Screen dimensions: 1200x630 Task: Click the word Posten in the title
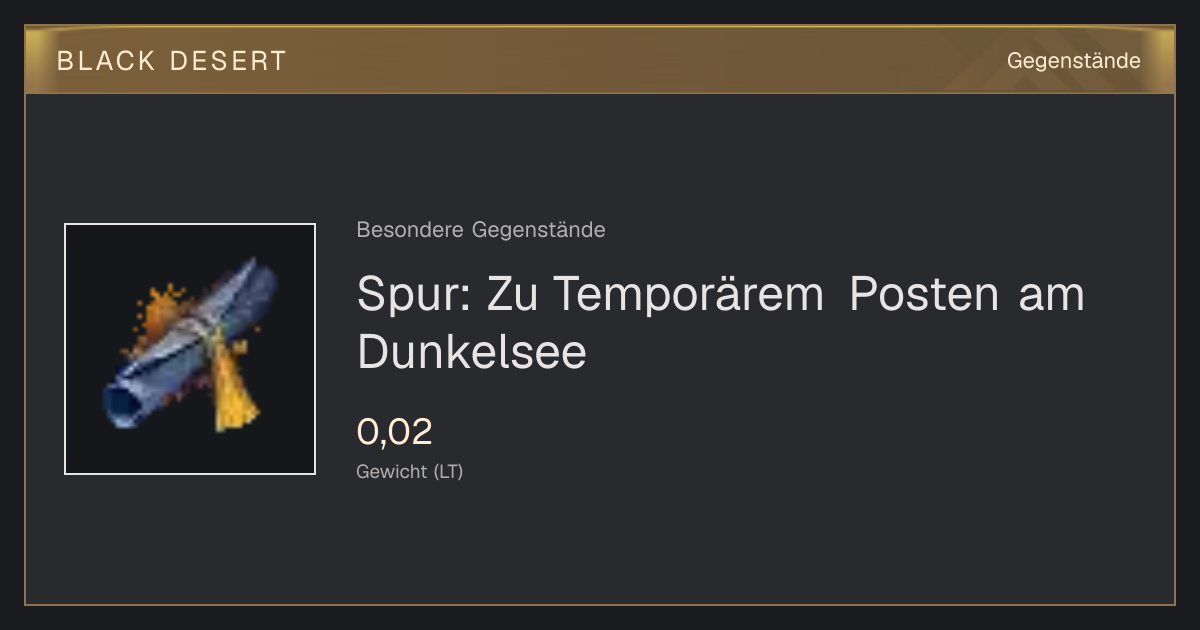924,295
